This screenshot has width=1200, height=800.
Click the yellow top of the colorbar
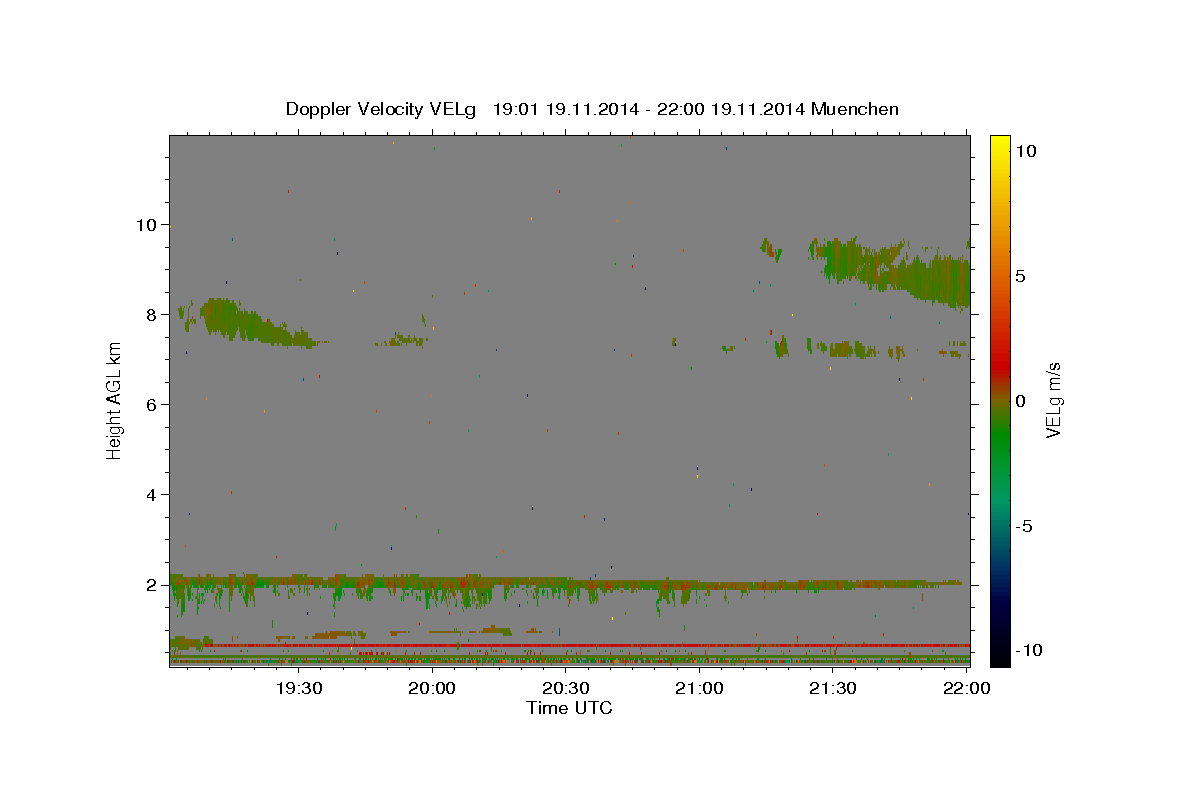pyautogui.click(x=999, y=143)
